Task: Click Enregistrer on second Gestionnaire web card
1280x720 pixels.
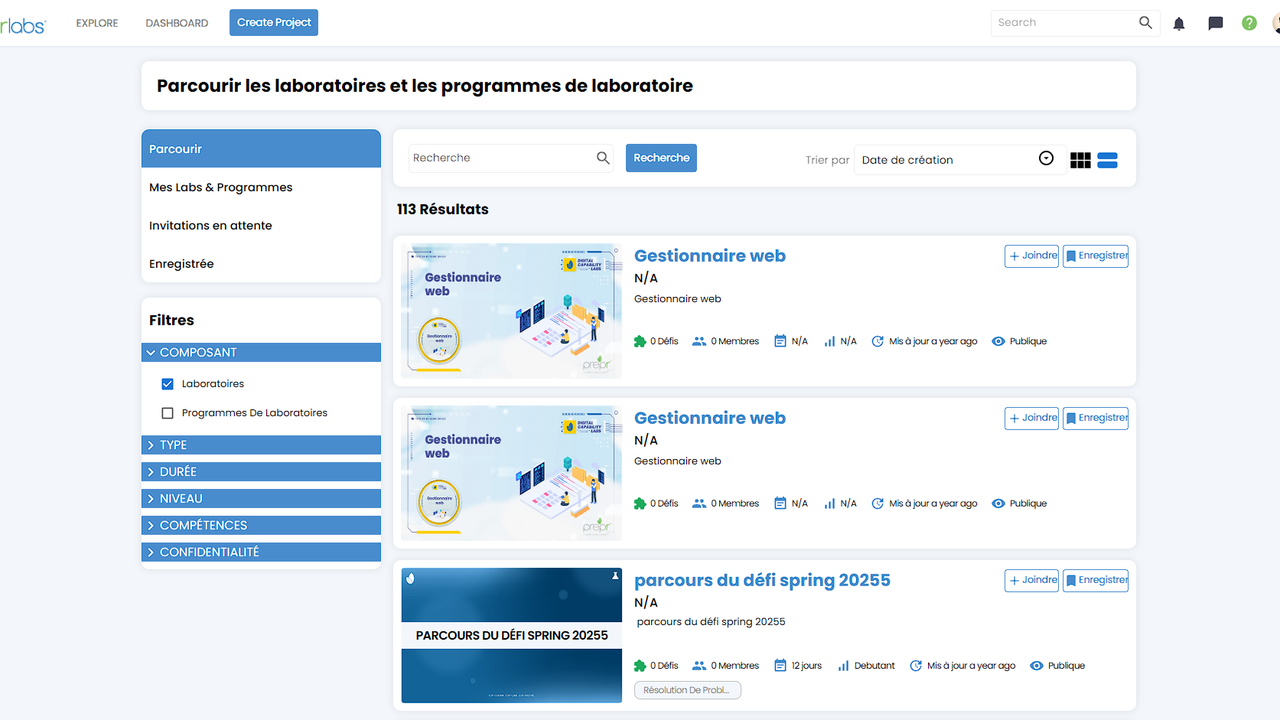Action: point(1096,418)
